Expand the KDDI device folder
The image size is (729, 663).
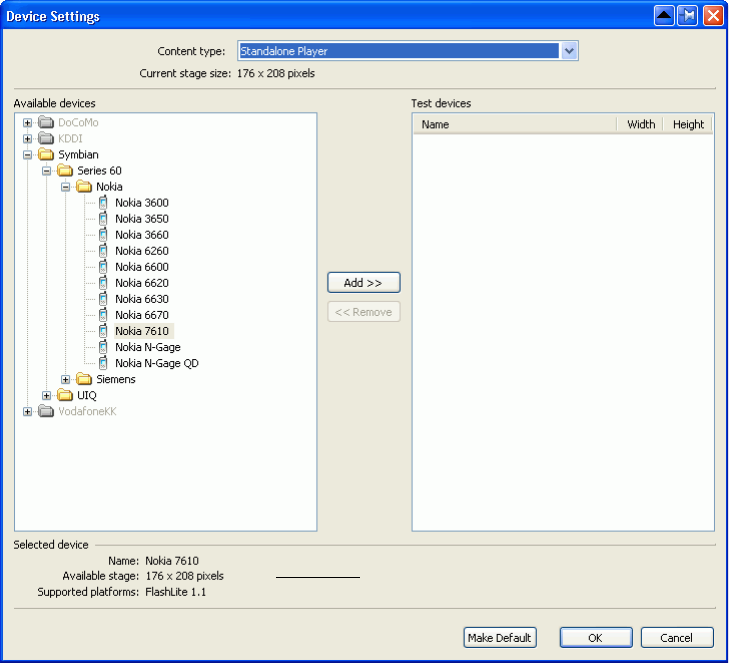[x=28, y=139]
